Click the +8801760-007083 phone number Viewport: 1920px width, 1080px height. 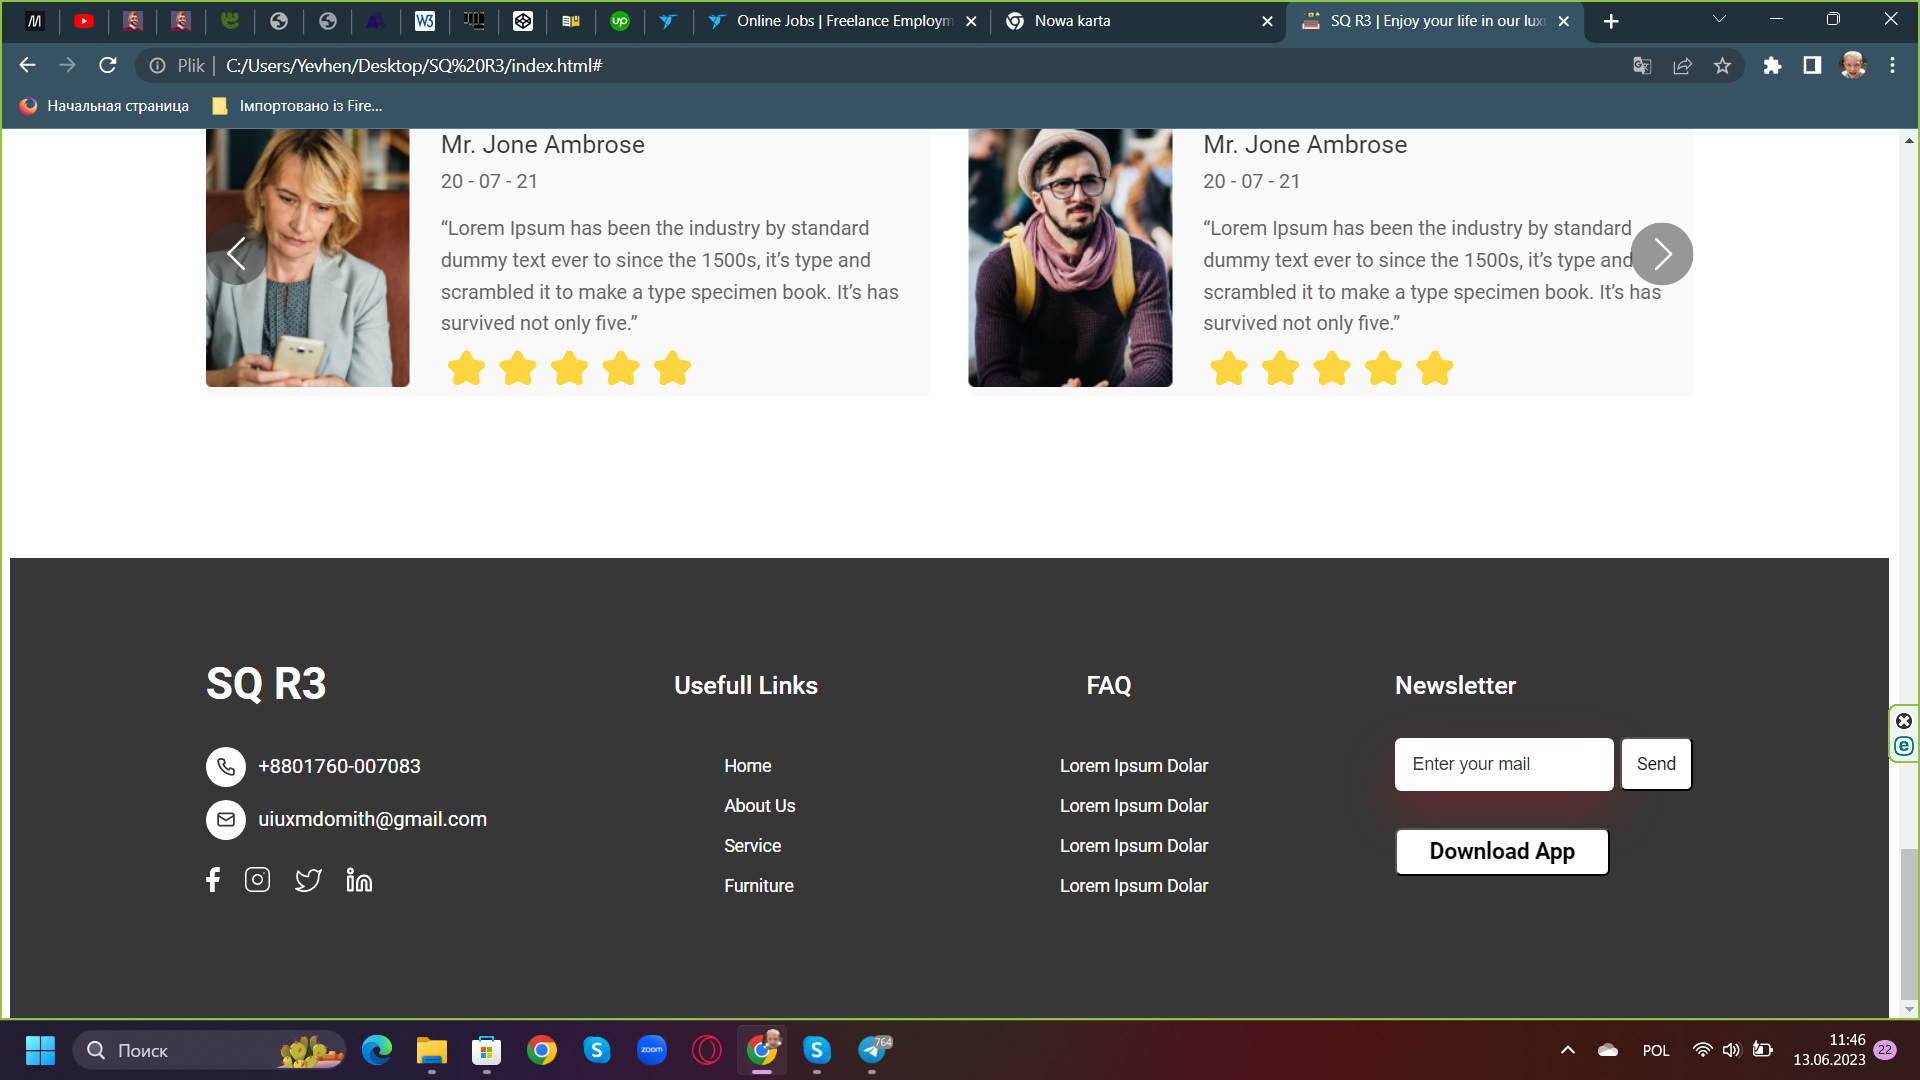coord(339,767)
